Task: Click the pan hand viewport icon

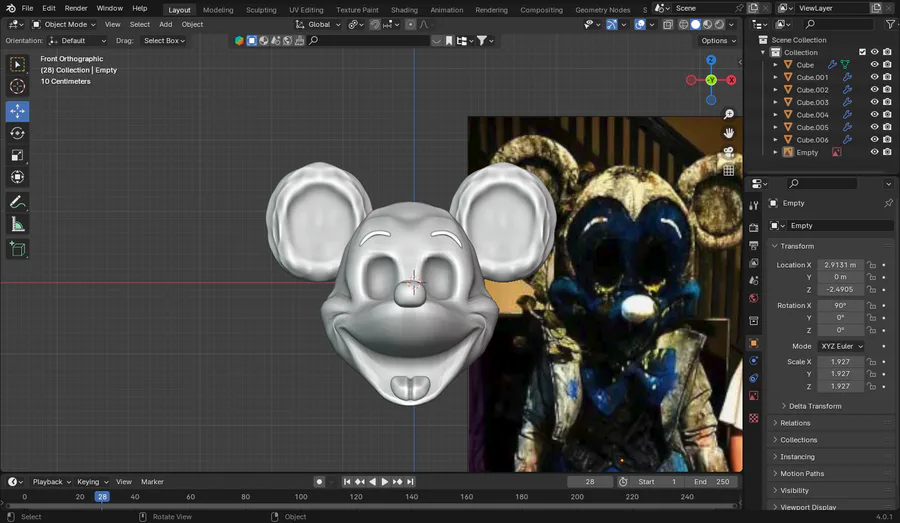Action: (728, 133)
